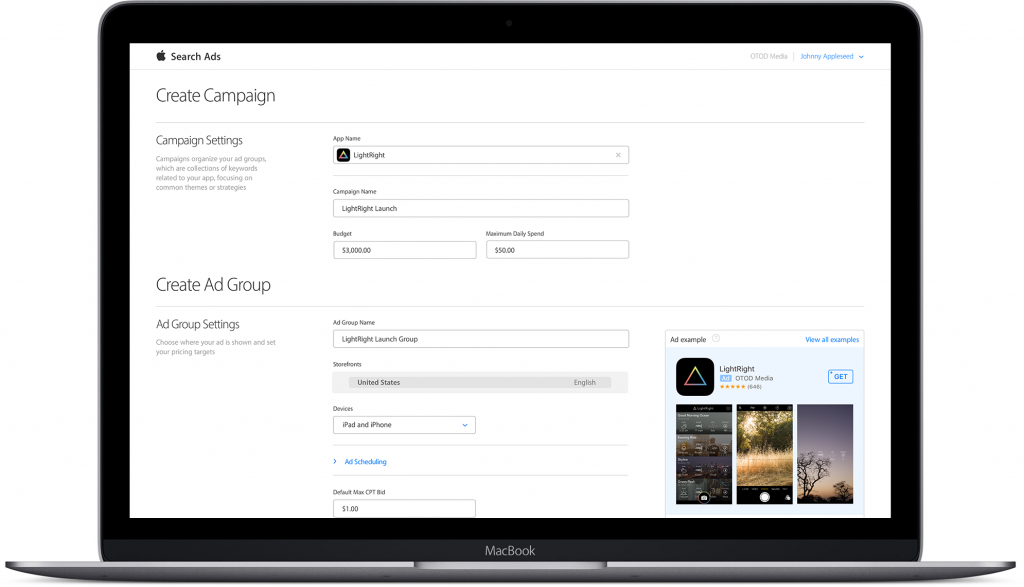
Task: Click the Campaign Name input field
Action: coord(481,208)
